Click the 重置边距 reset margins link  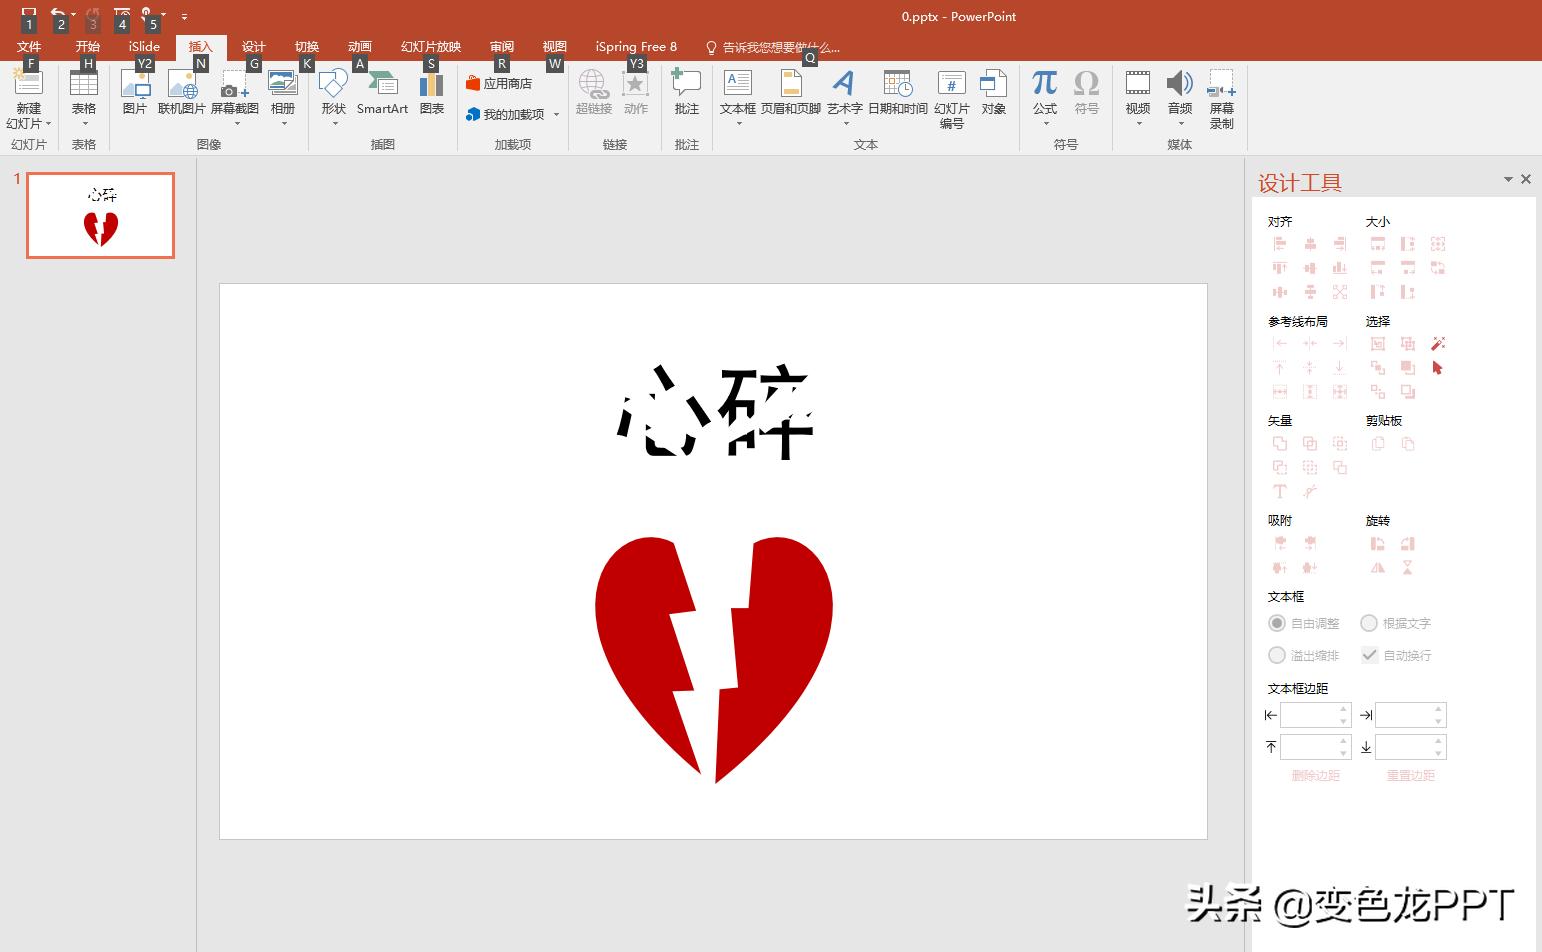point(1410,776)
